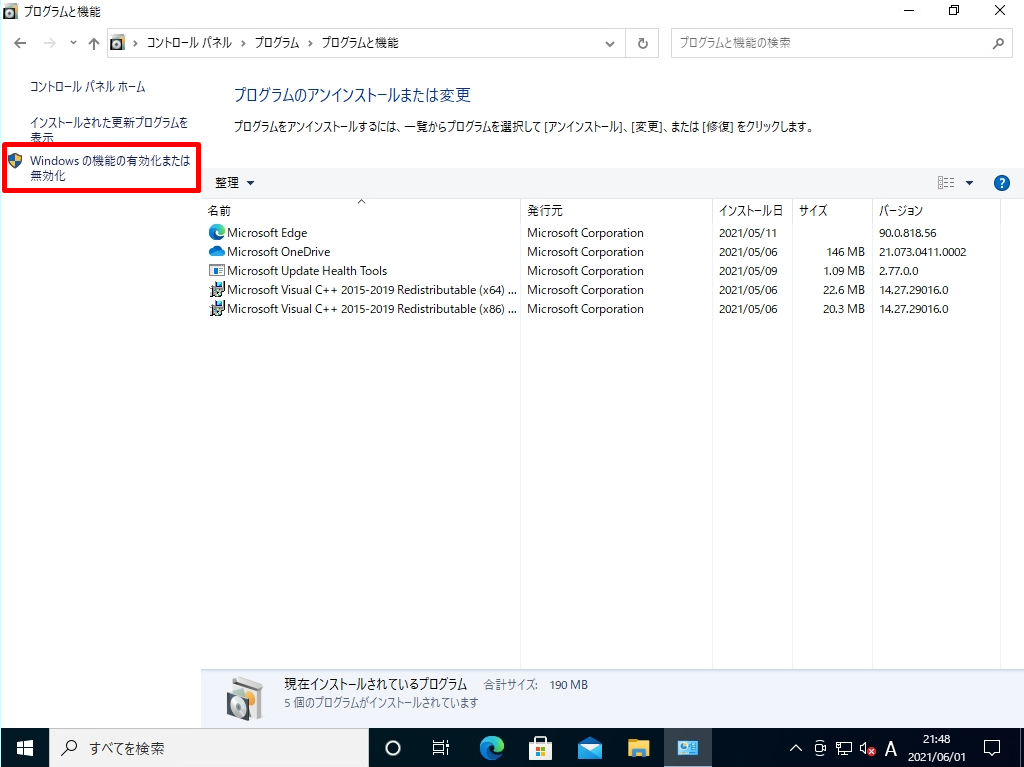Select プログラム breadcrumb segment
Screen dimensions: 1024x767
(276, 43)
